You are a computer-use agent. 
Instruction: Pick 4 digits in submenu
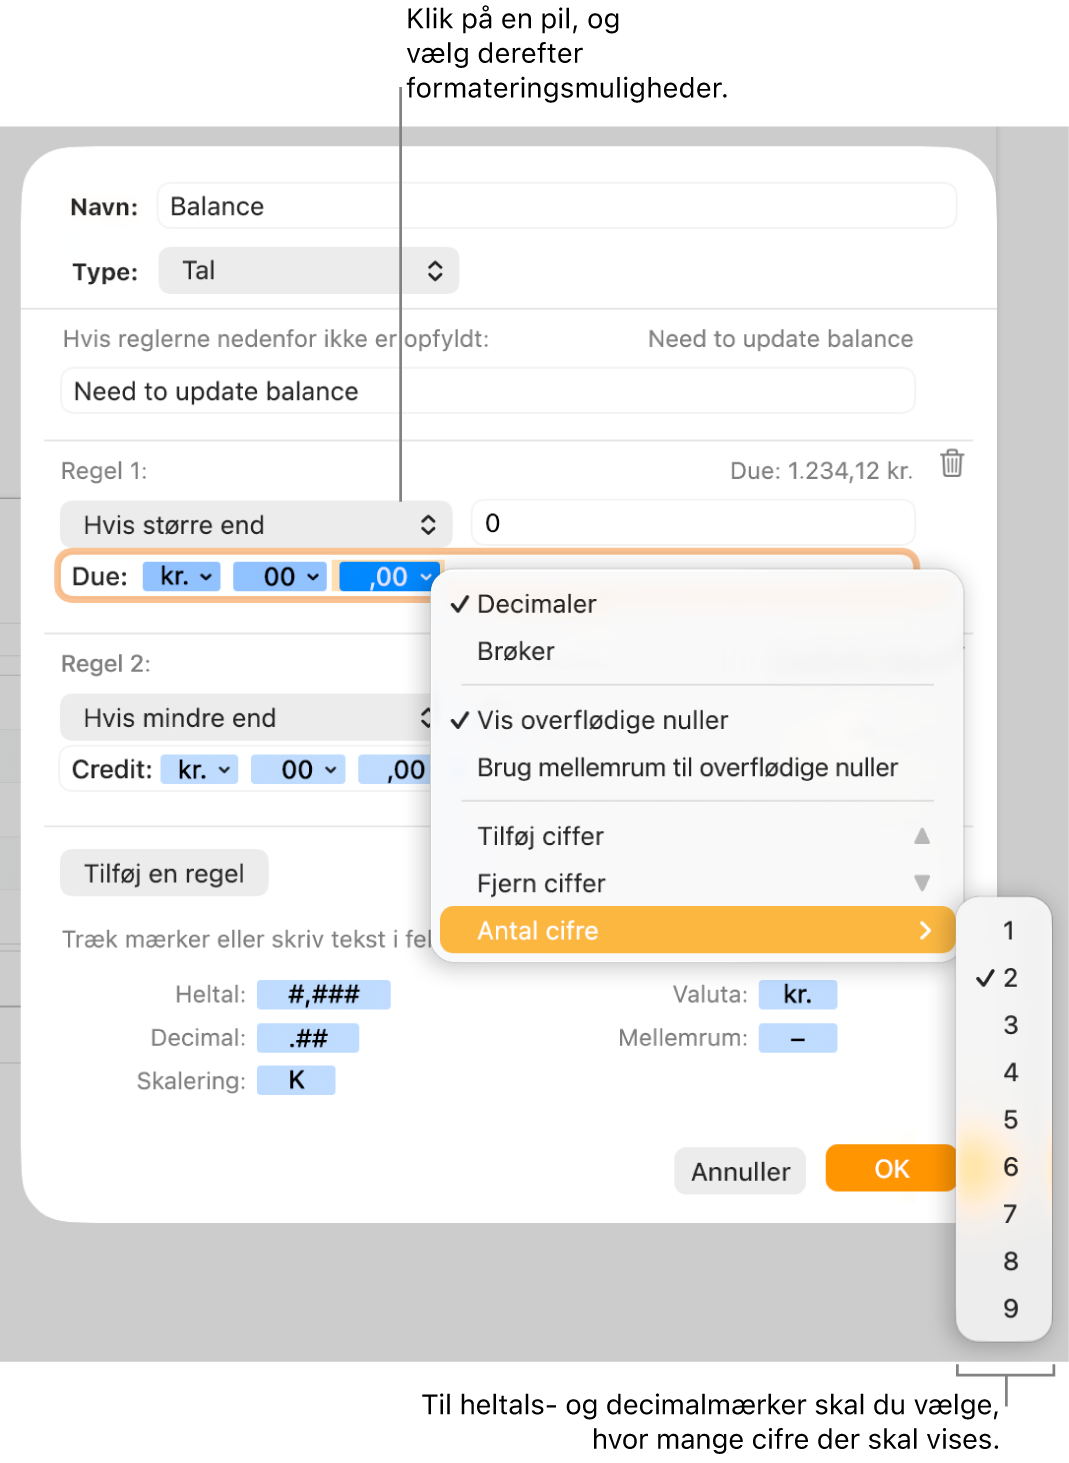1004,1072
